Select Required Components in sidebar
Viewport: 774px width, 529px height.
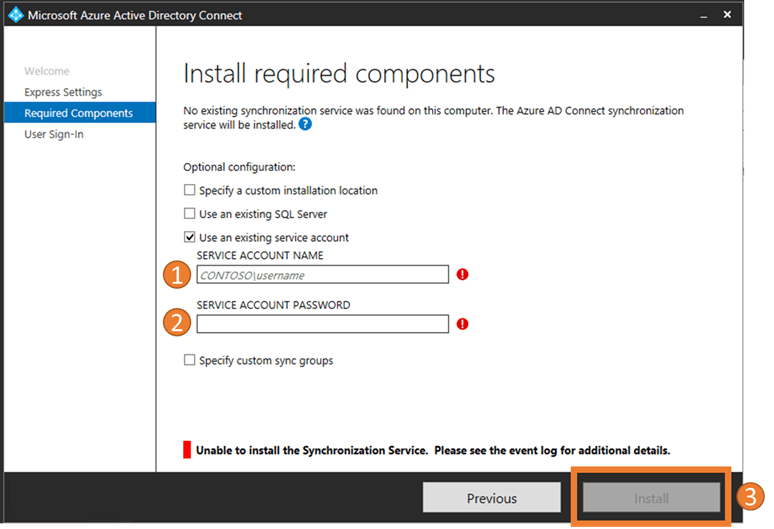pyautogui.click(x=80, y=113)
